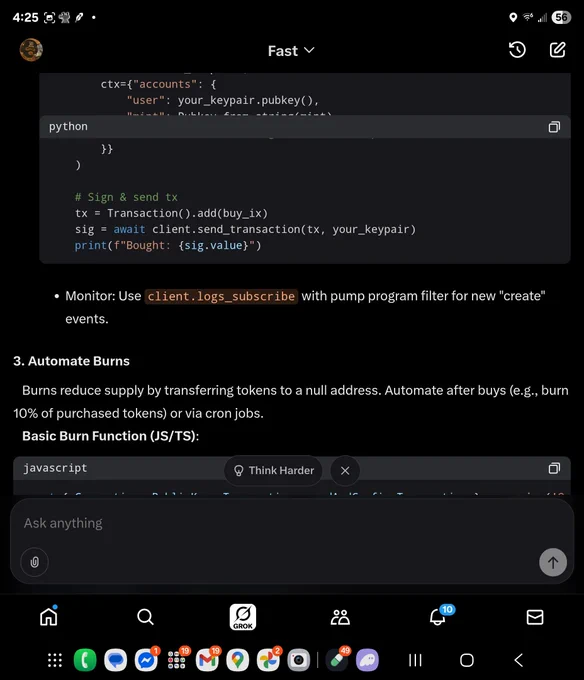Open Google Photos from the taskbar
584x680 pixels.
(x=268, y=660)
